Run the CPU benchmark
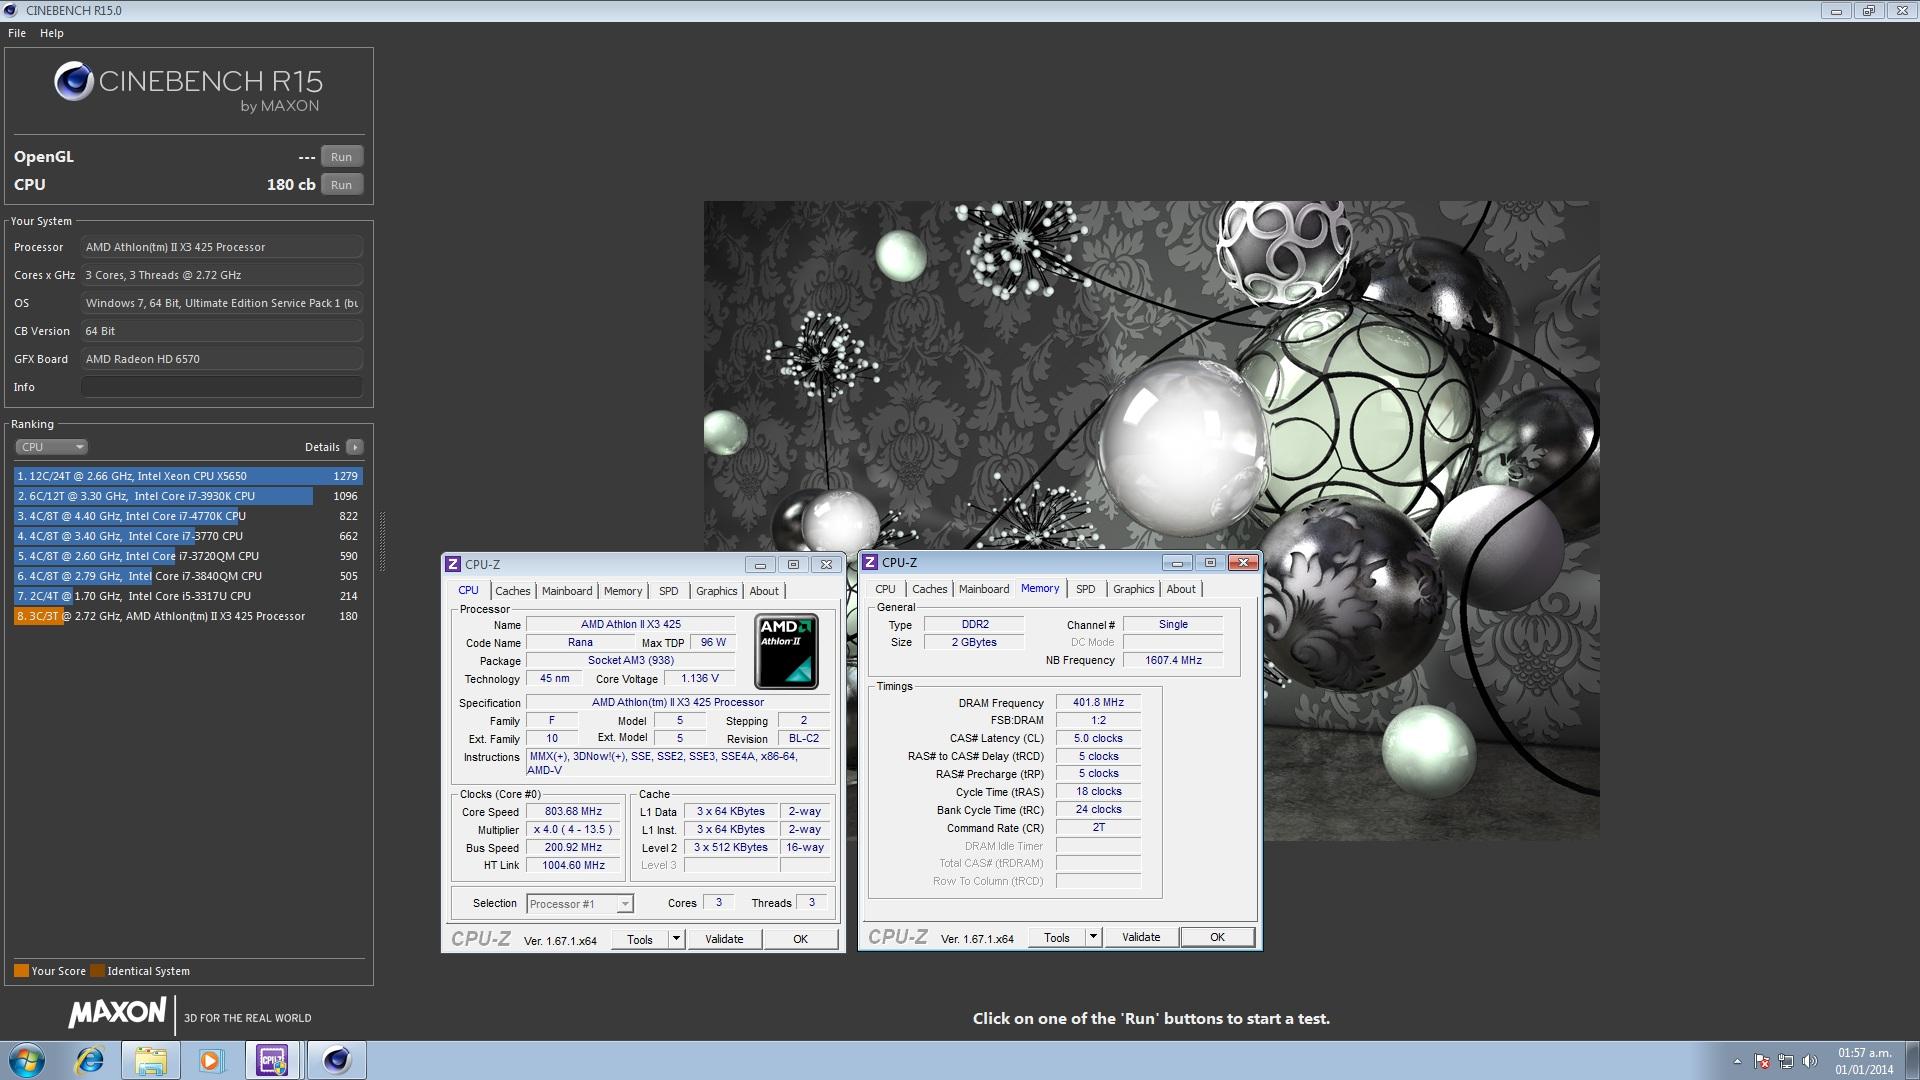This screenshot has height=1080, width=1920. click(x=342, y=185)
